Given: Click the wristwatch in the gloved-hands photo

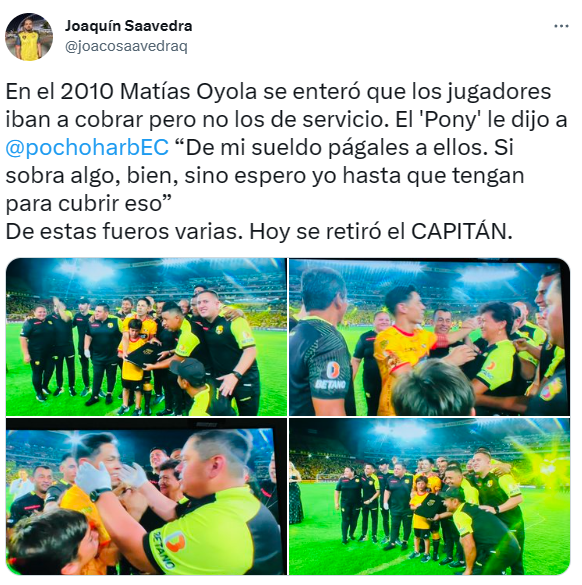Looking at the screenshot, I should click(96, 495).
